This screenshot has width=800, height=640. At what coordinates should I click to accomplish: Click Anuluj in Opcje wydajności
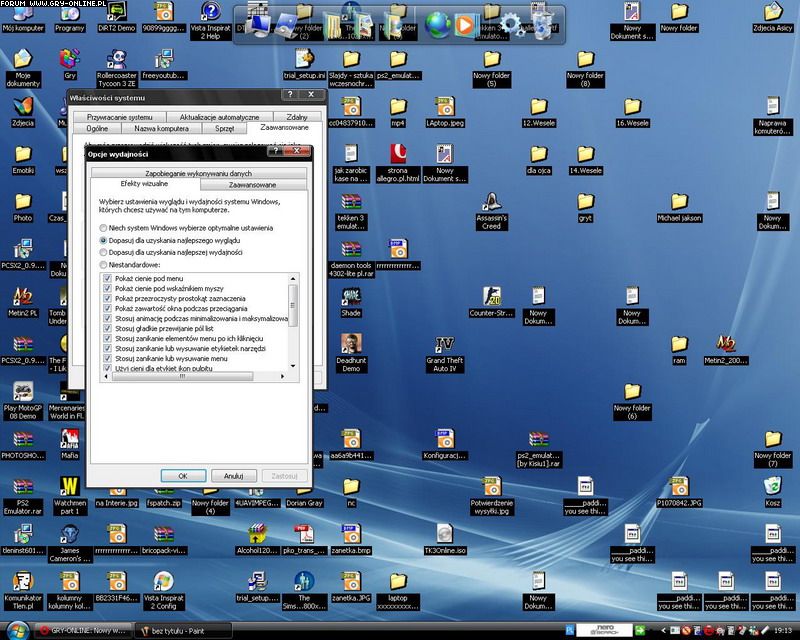pyautogui.click(x=233, y=476)
